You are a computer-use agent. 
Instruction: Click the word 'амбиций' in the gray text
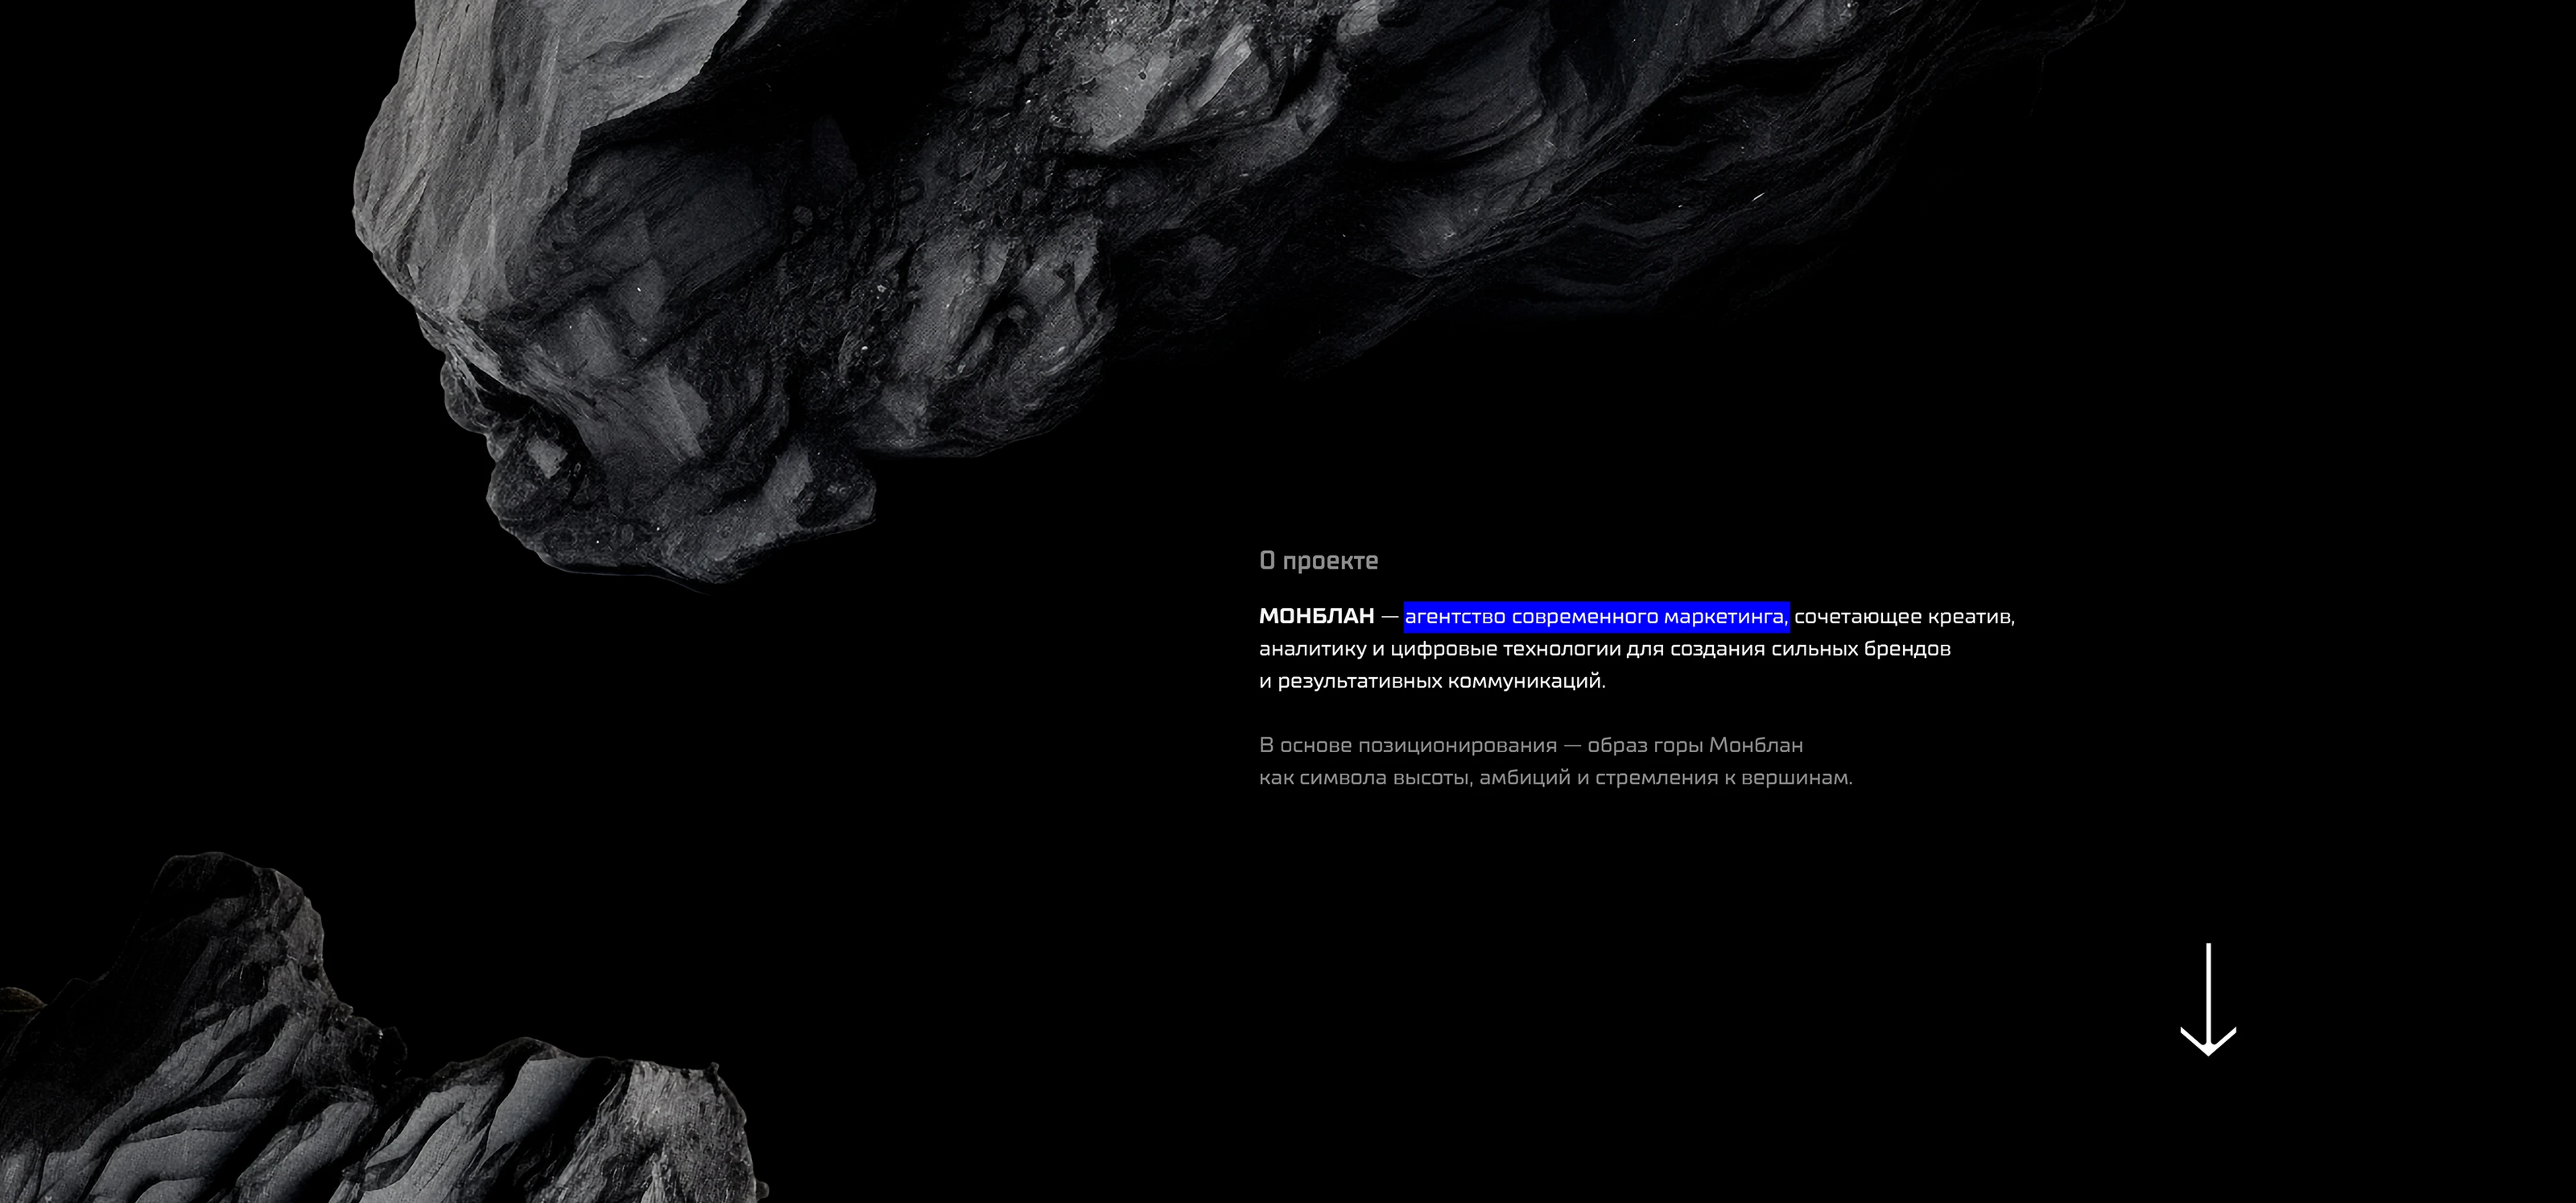click(x=1525, y=777)
